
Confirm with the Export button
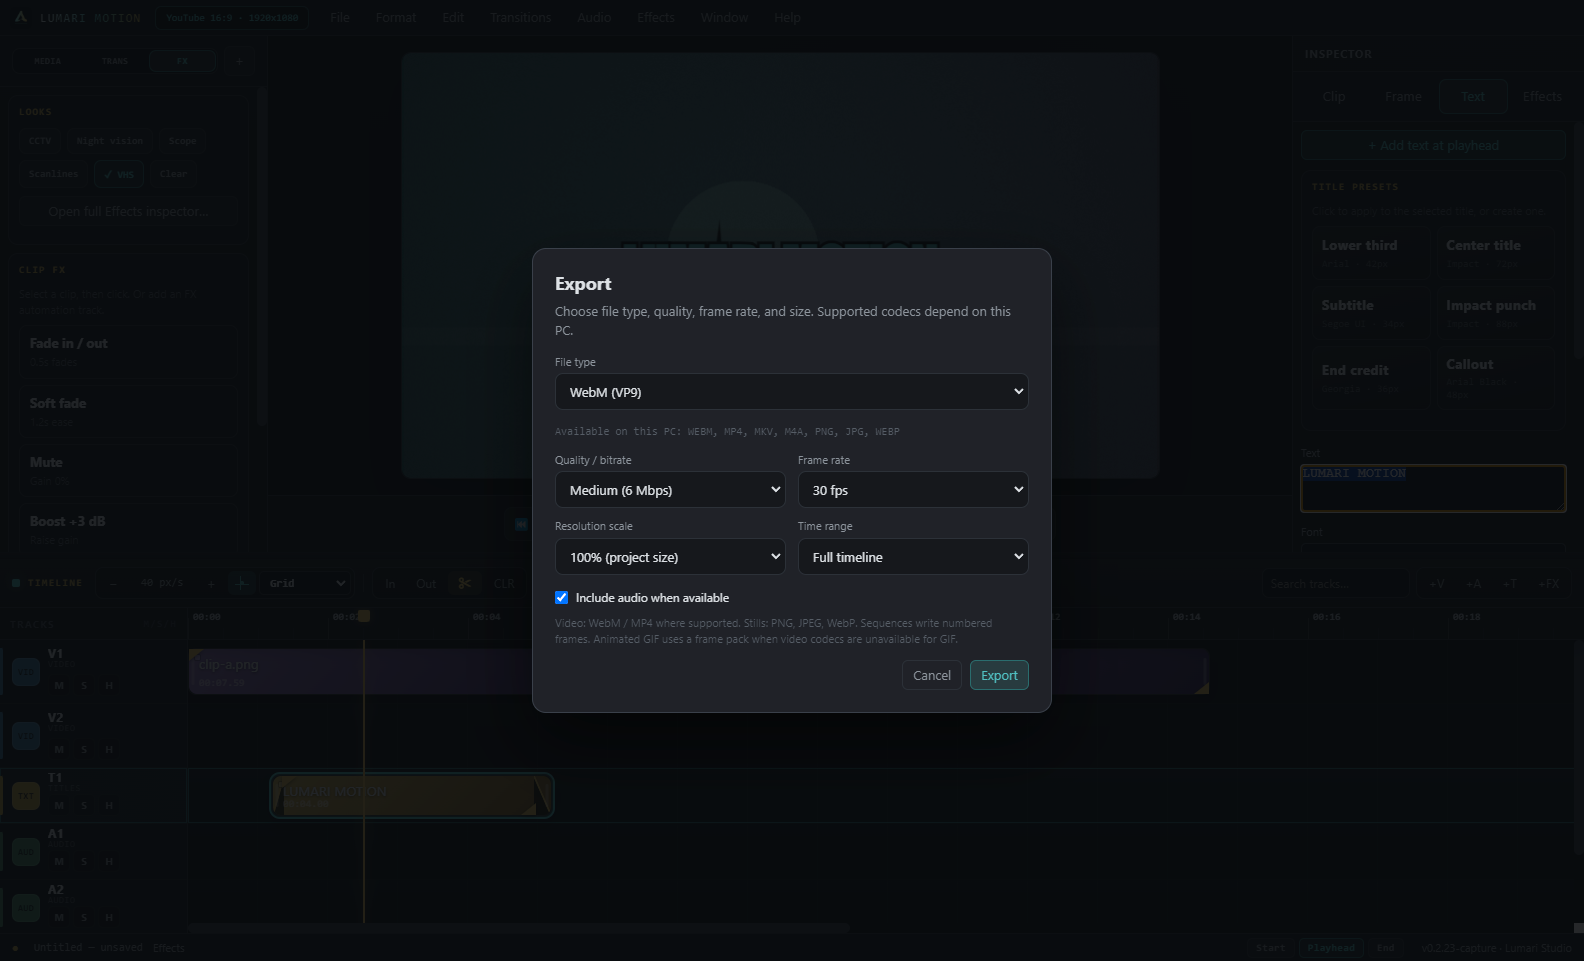[x=999, y=675]
